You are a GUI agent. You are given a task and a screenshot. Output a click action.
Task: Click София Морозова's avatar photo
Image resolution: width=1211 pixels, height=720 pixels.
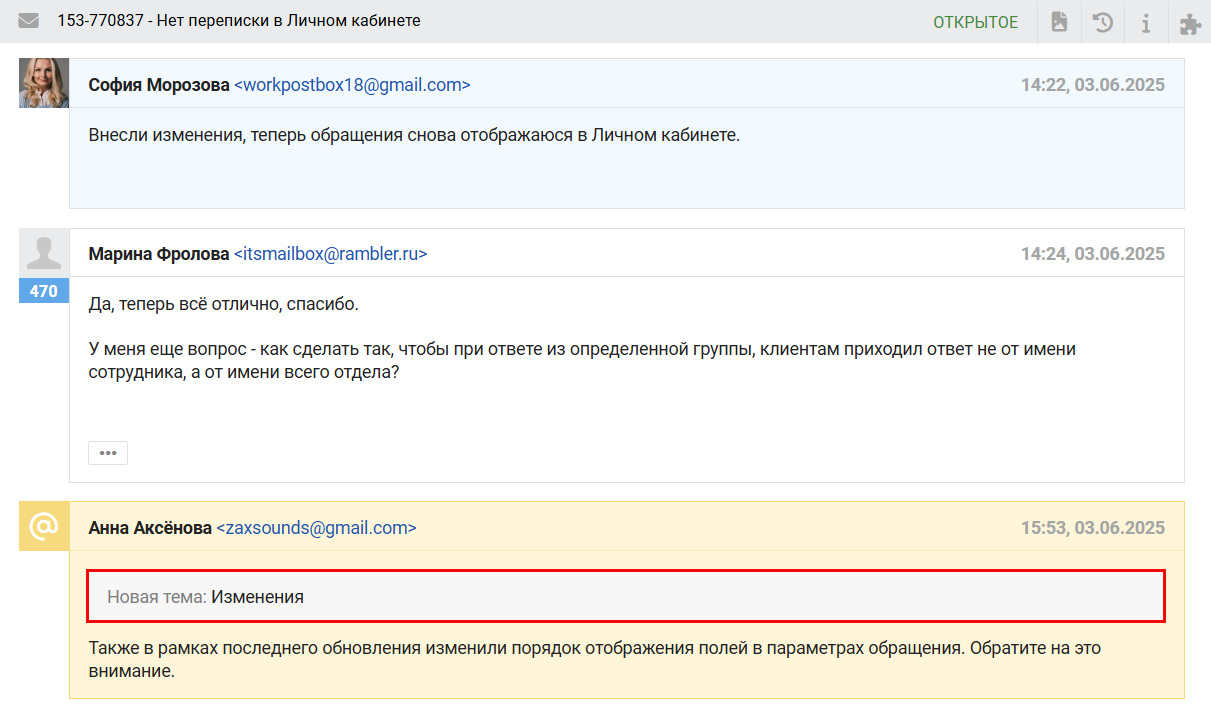[44, 83]
